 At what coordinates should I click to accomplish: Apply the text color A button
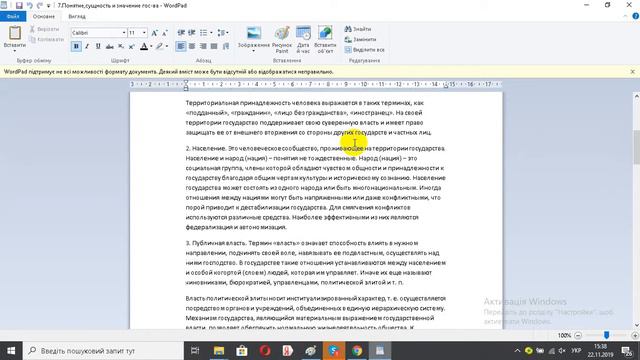click(144, 47)
